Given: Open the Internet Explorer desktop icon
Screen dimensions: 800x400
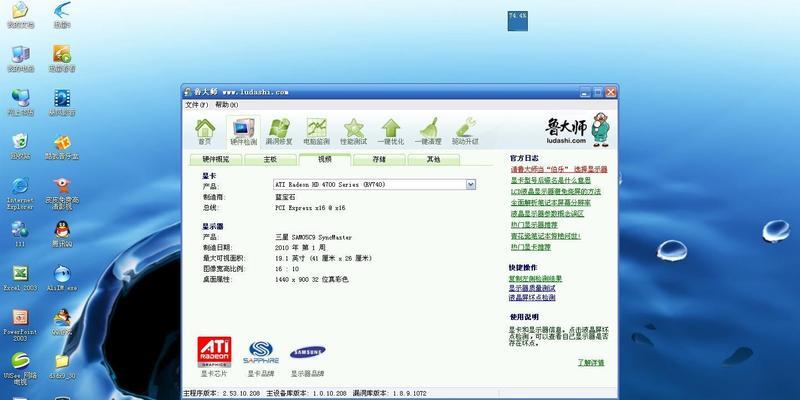Looking at the screenshot, I should pyautogui.click(x=20, y=193).
